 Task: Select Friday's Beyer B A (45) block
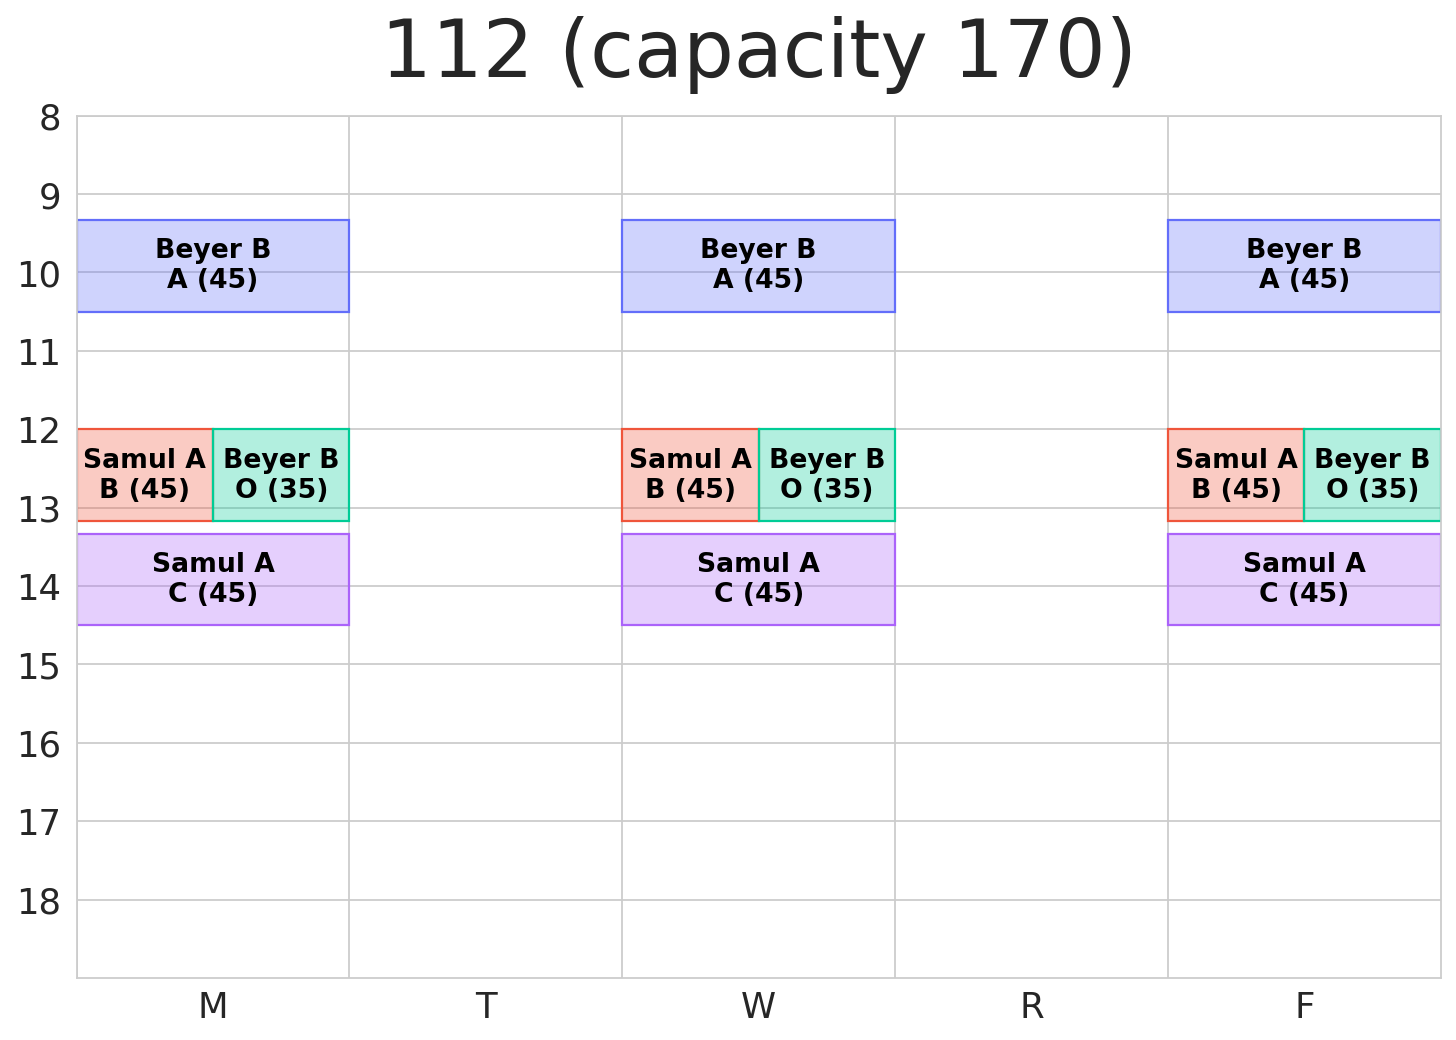click(1303, 265)
